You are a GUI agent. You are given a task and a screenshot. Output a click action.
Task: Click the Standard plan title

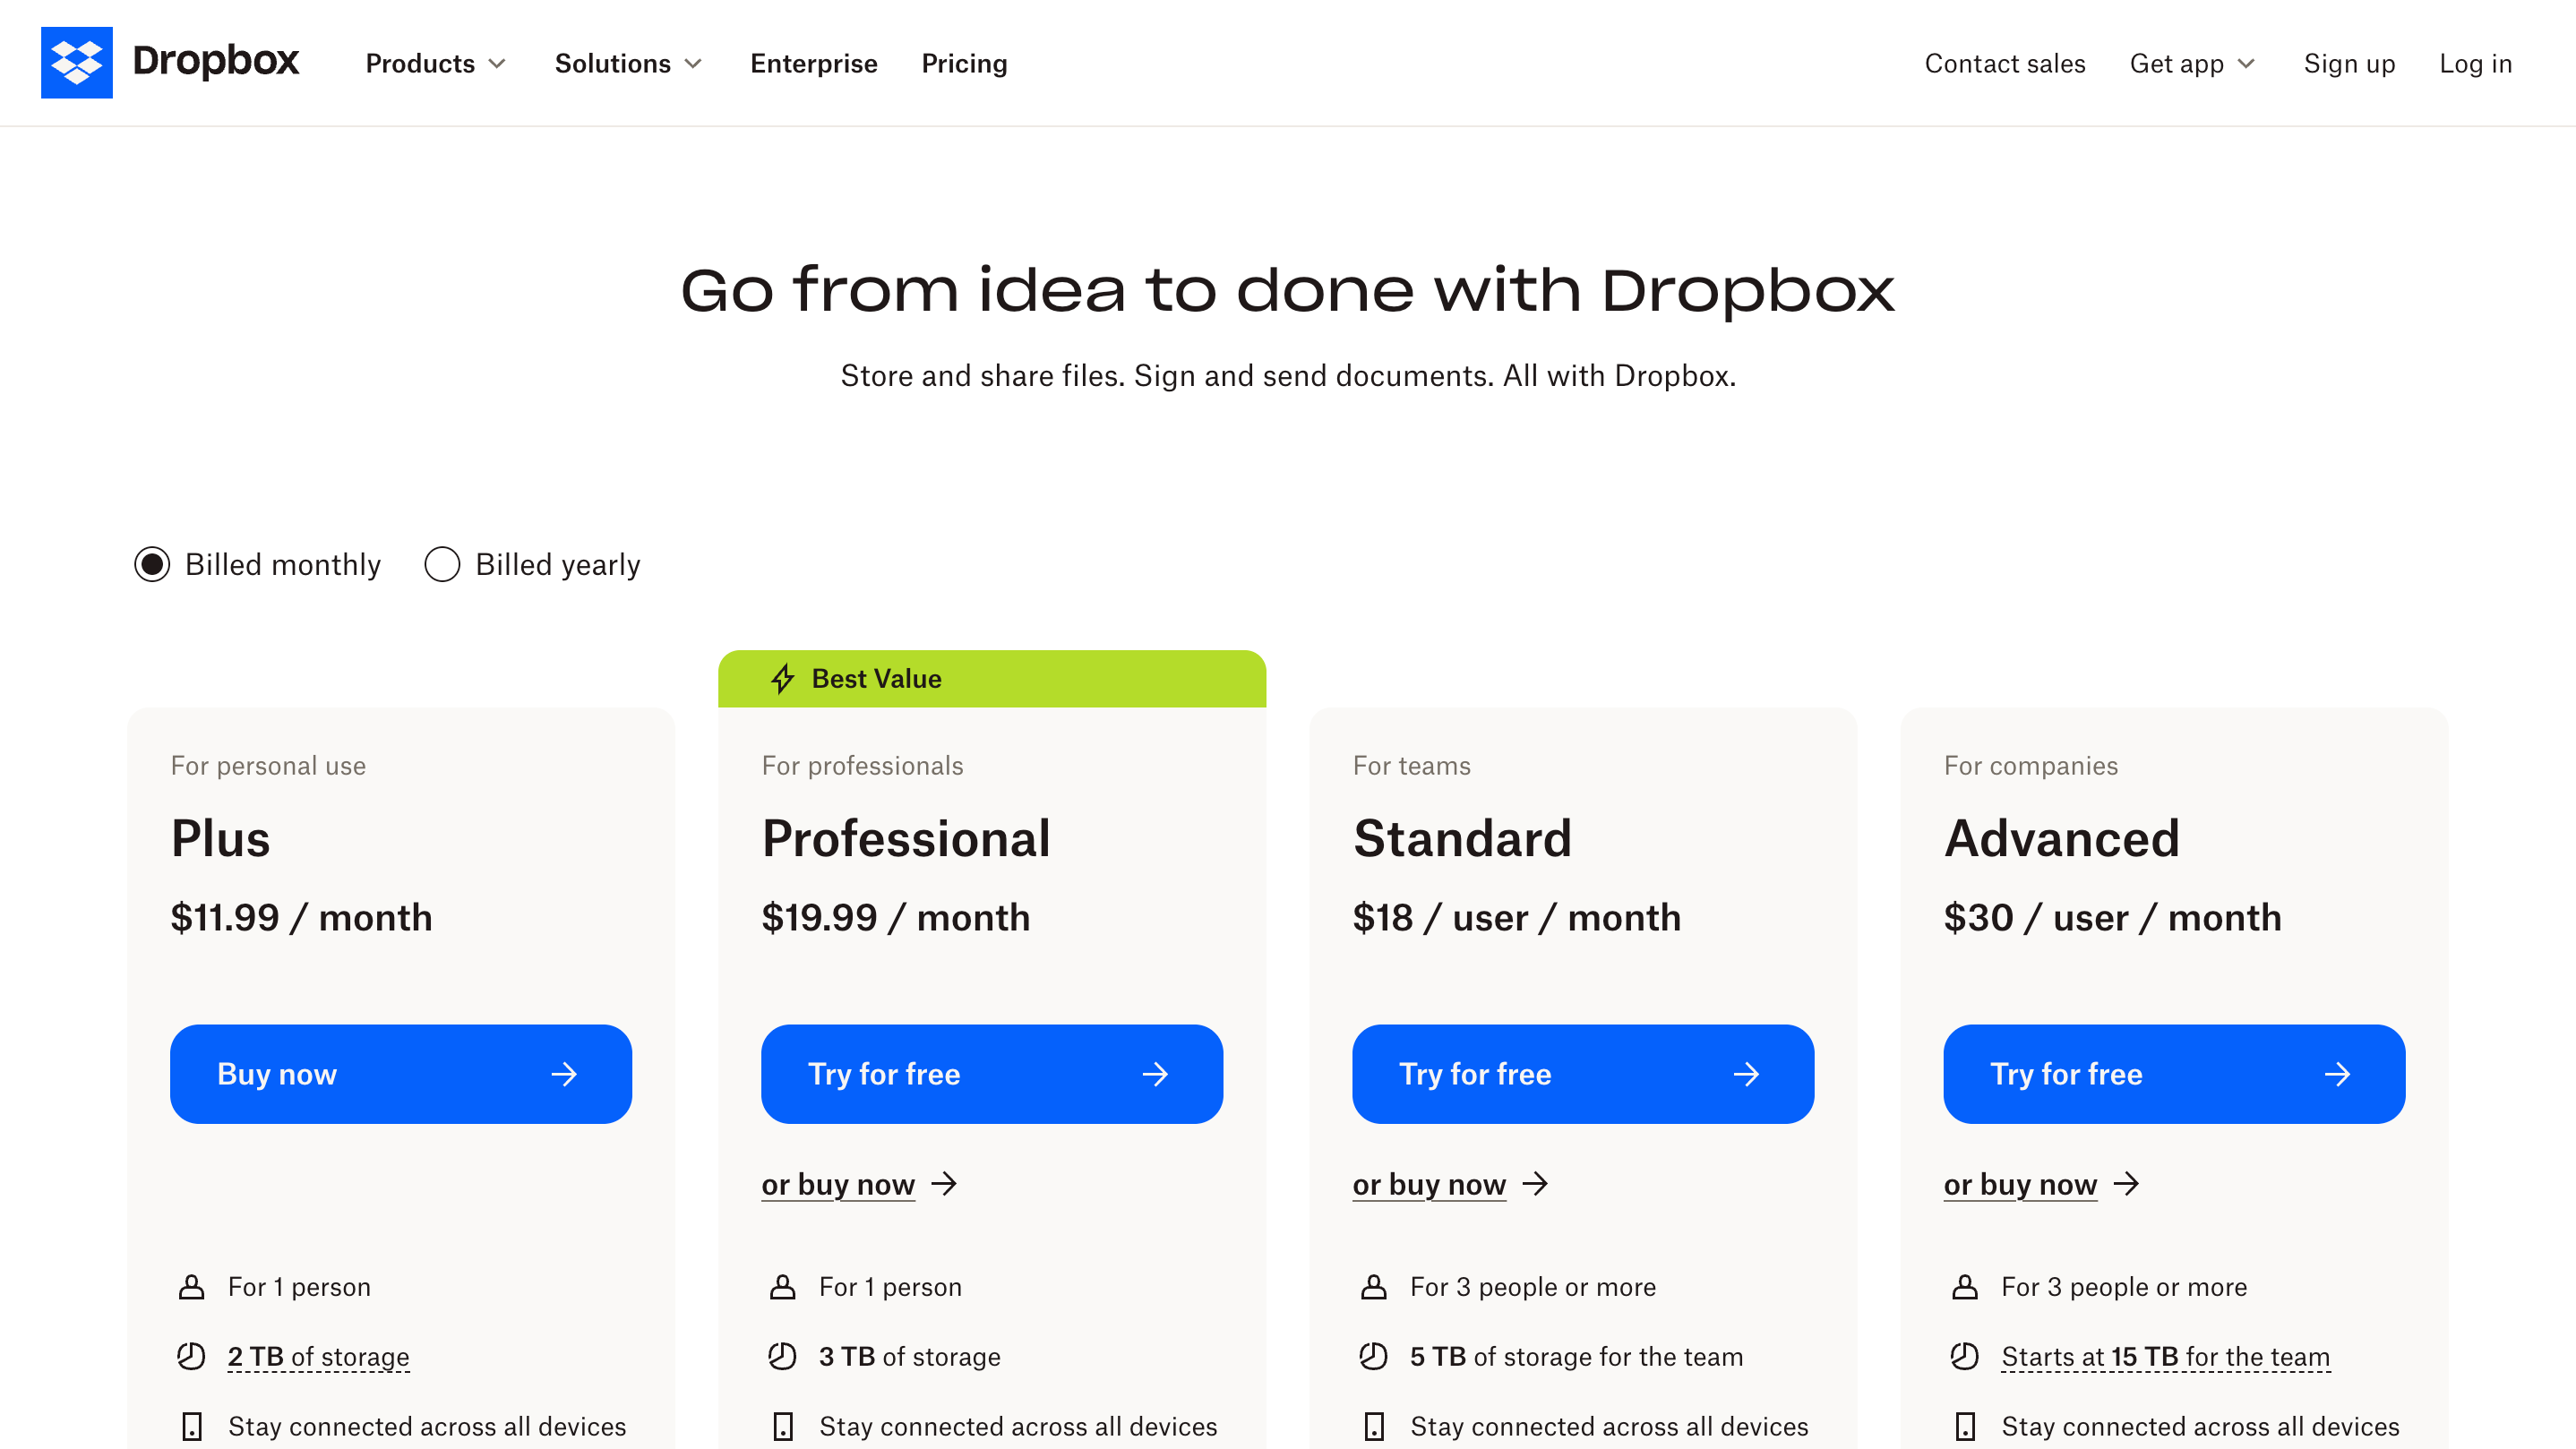[1462, 838]
